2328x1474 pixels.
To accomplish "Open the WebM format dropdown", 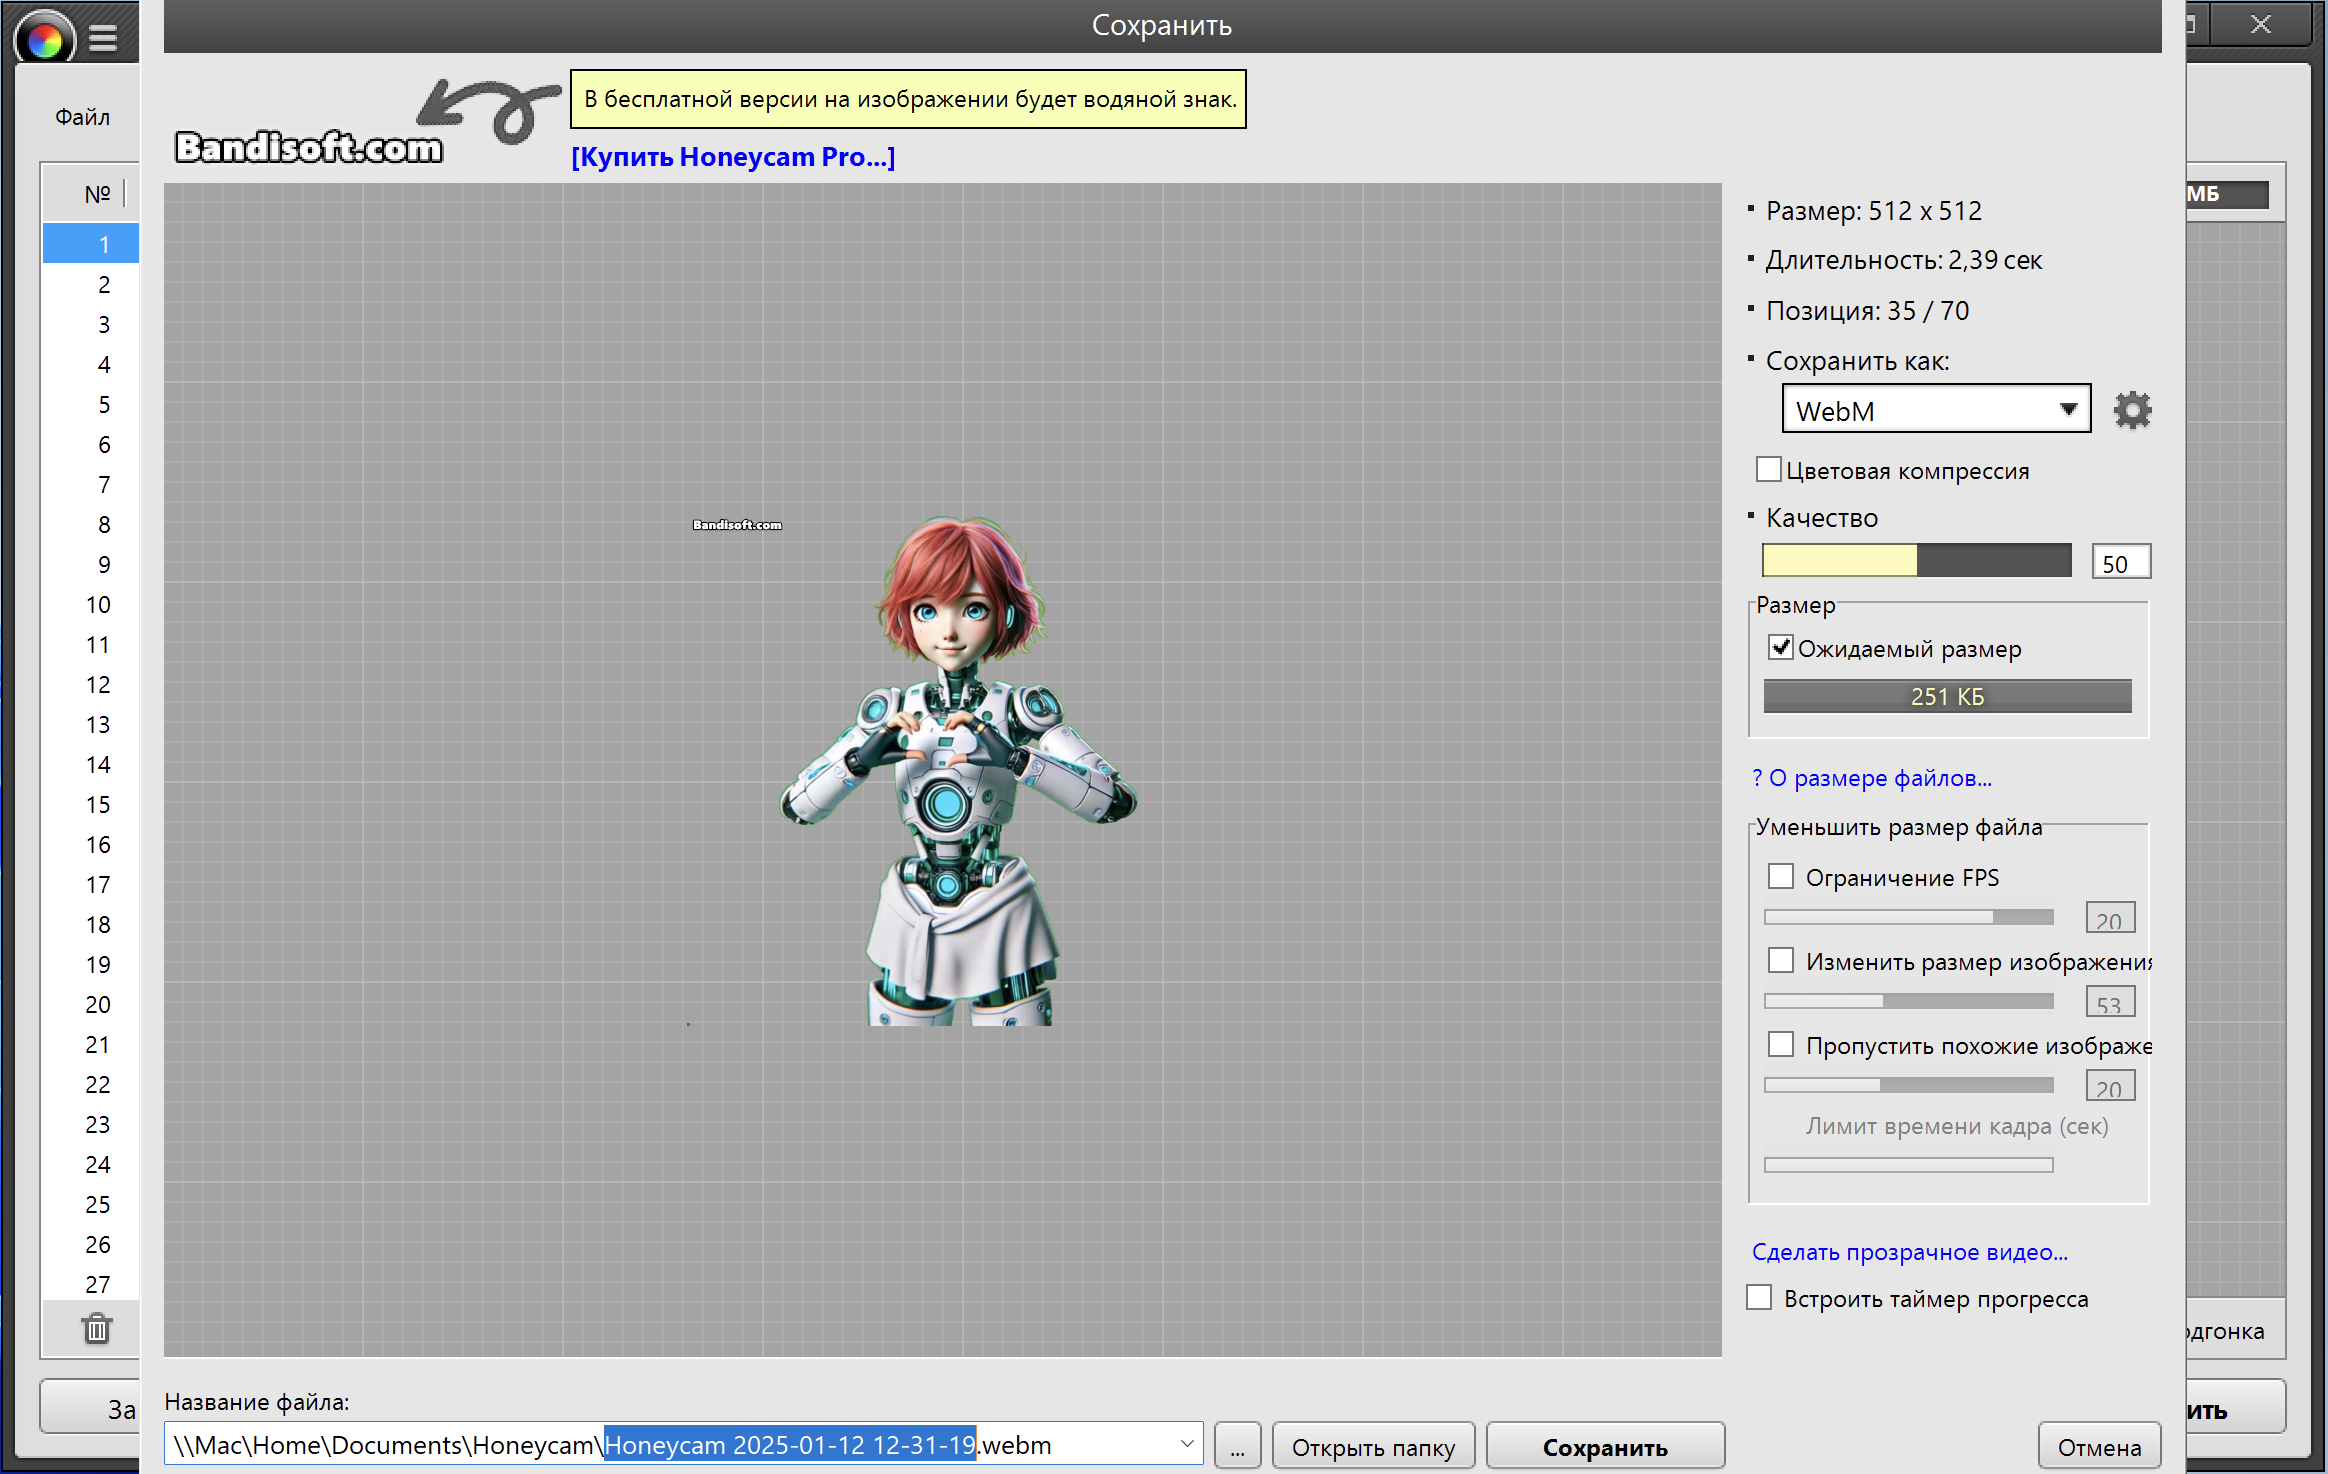I will [x=1936, y=410].
